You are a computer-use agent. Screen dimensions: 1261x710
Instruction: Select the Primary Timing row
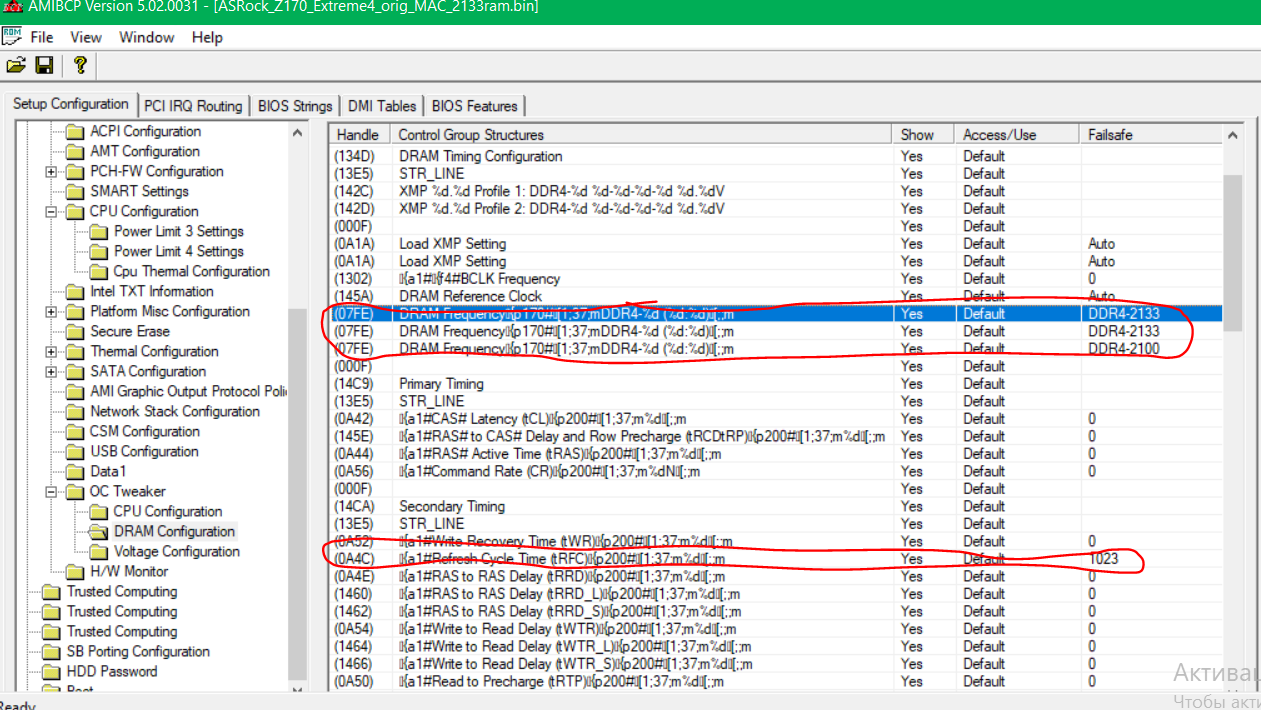click(x=776, y=383)
